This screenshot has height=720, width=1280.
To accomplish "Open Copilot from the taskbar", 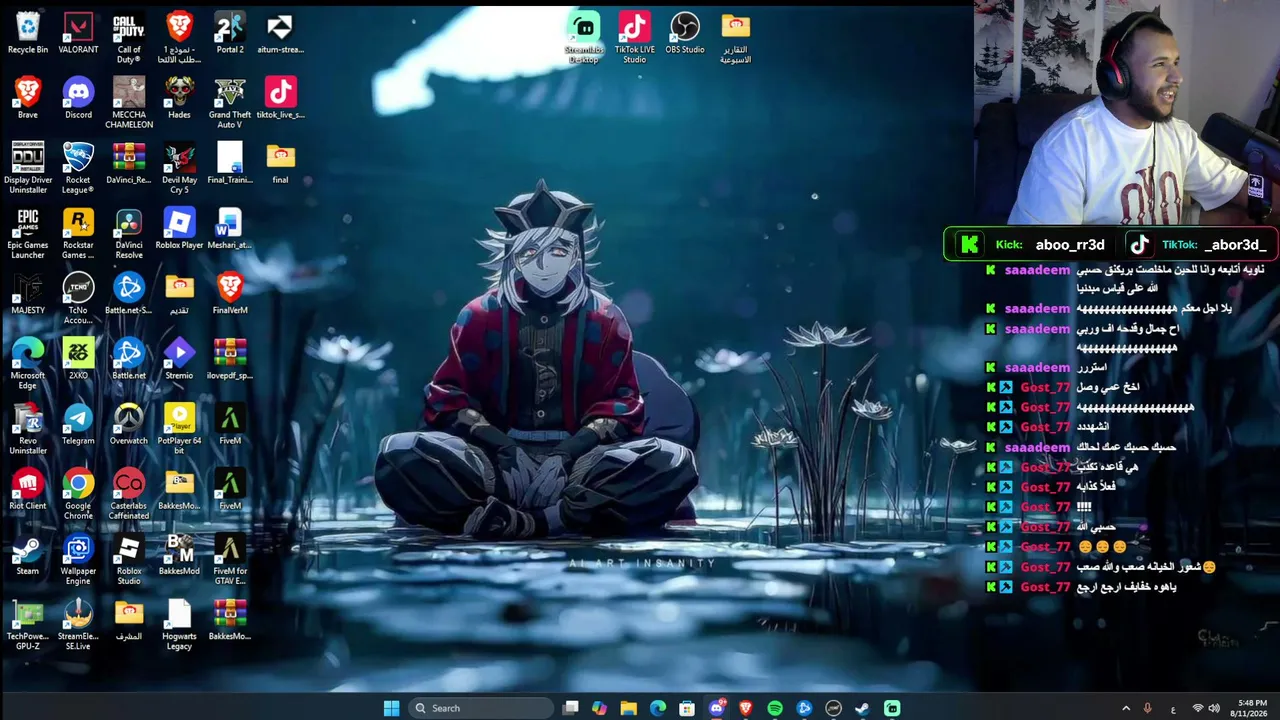I will (x=599, y=708).
